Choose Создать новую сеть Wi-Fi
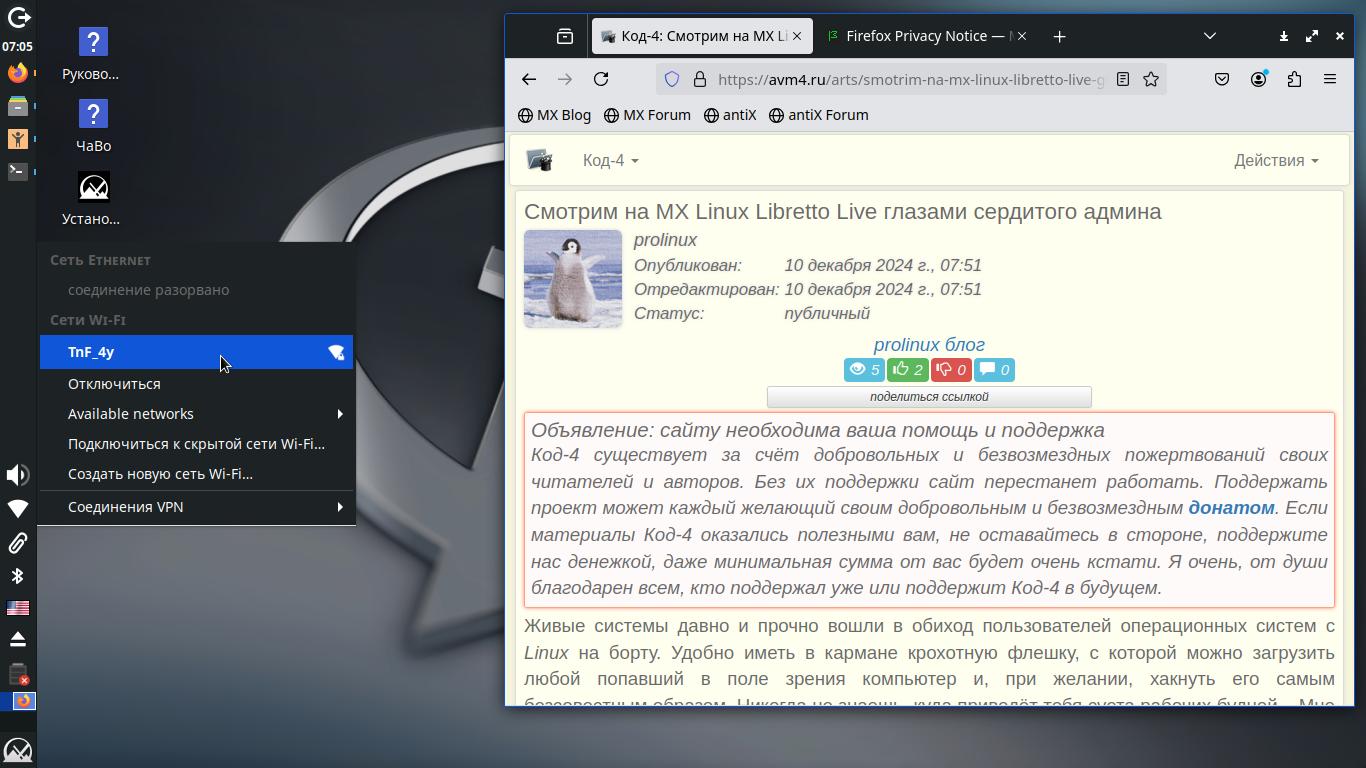Screen dimensions: 1366x768 [196, 474]
